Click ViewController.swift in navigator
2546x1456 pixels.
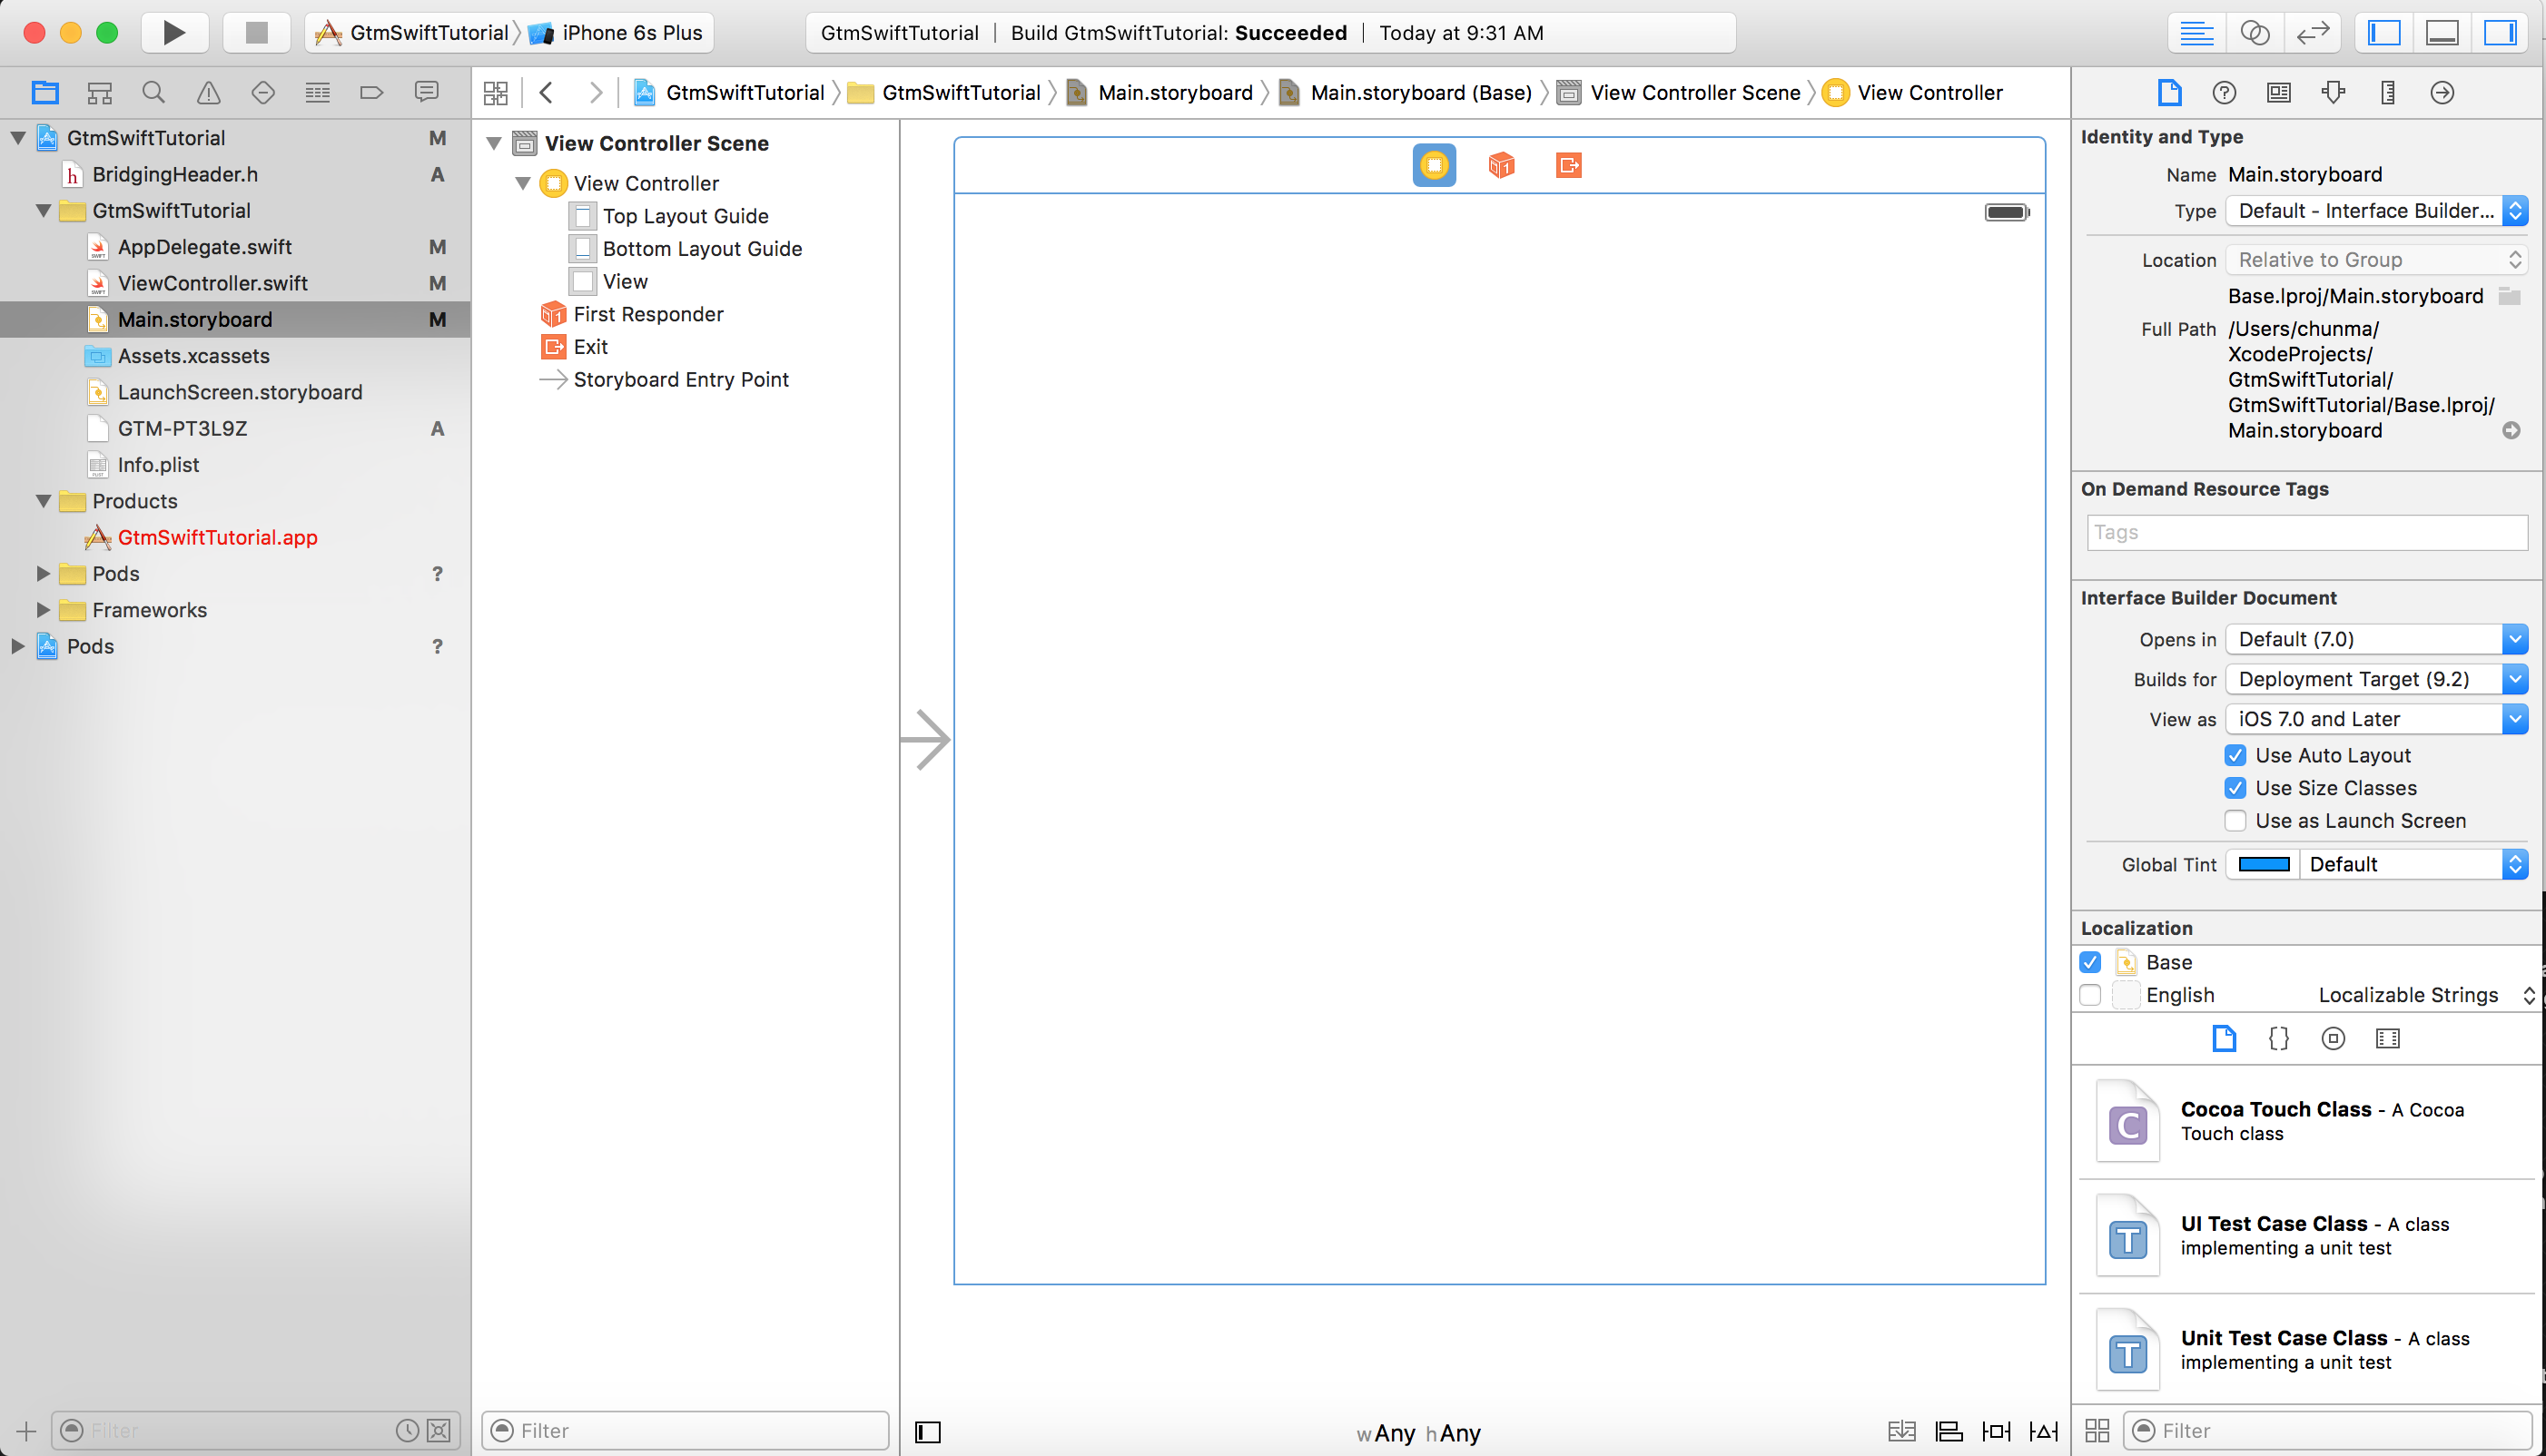[210, 283]
